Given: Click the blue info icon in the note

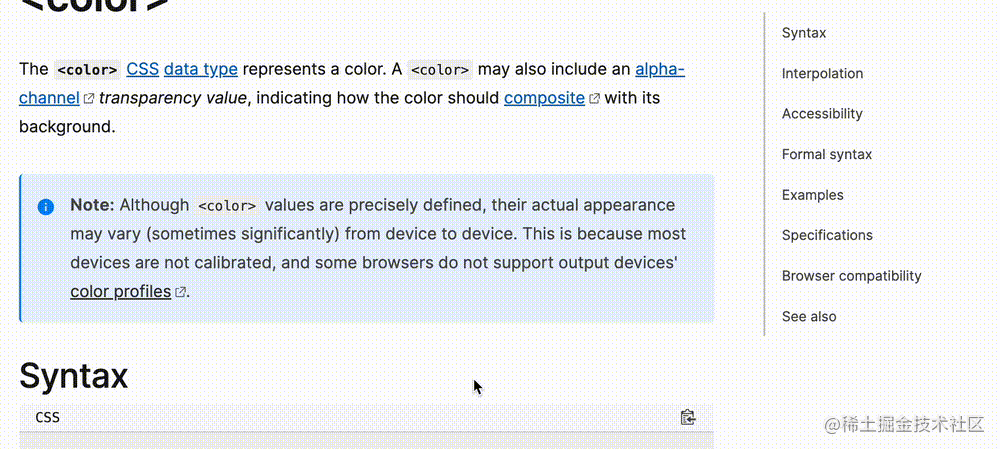Looking at the screenshot, I should 46,207.
